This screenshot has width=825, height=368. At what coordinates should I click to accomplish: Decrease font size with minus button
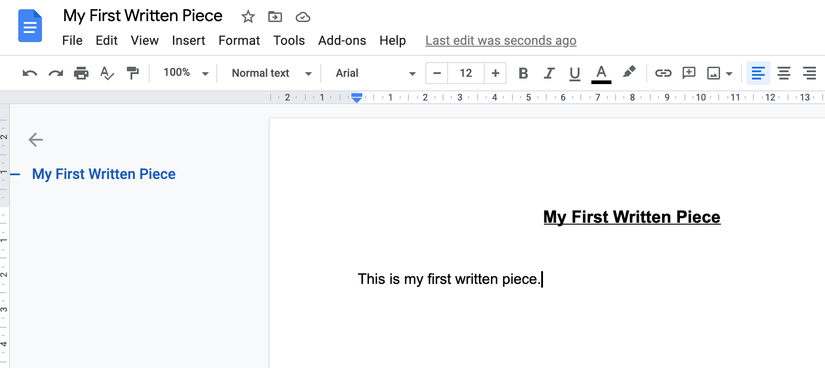437,73
